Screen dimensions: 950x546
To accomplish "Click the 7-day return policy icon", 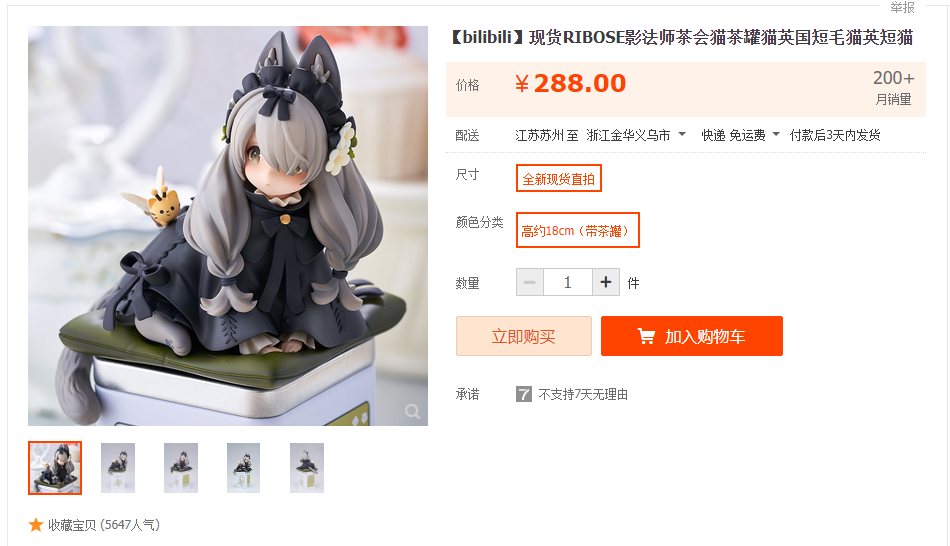I will [523, 394].
